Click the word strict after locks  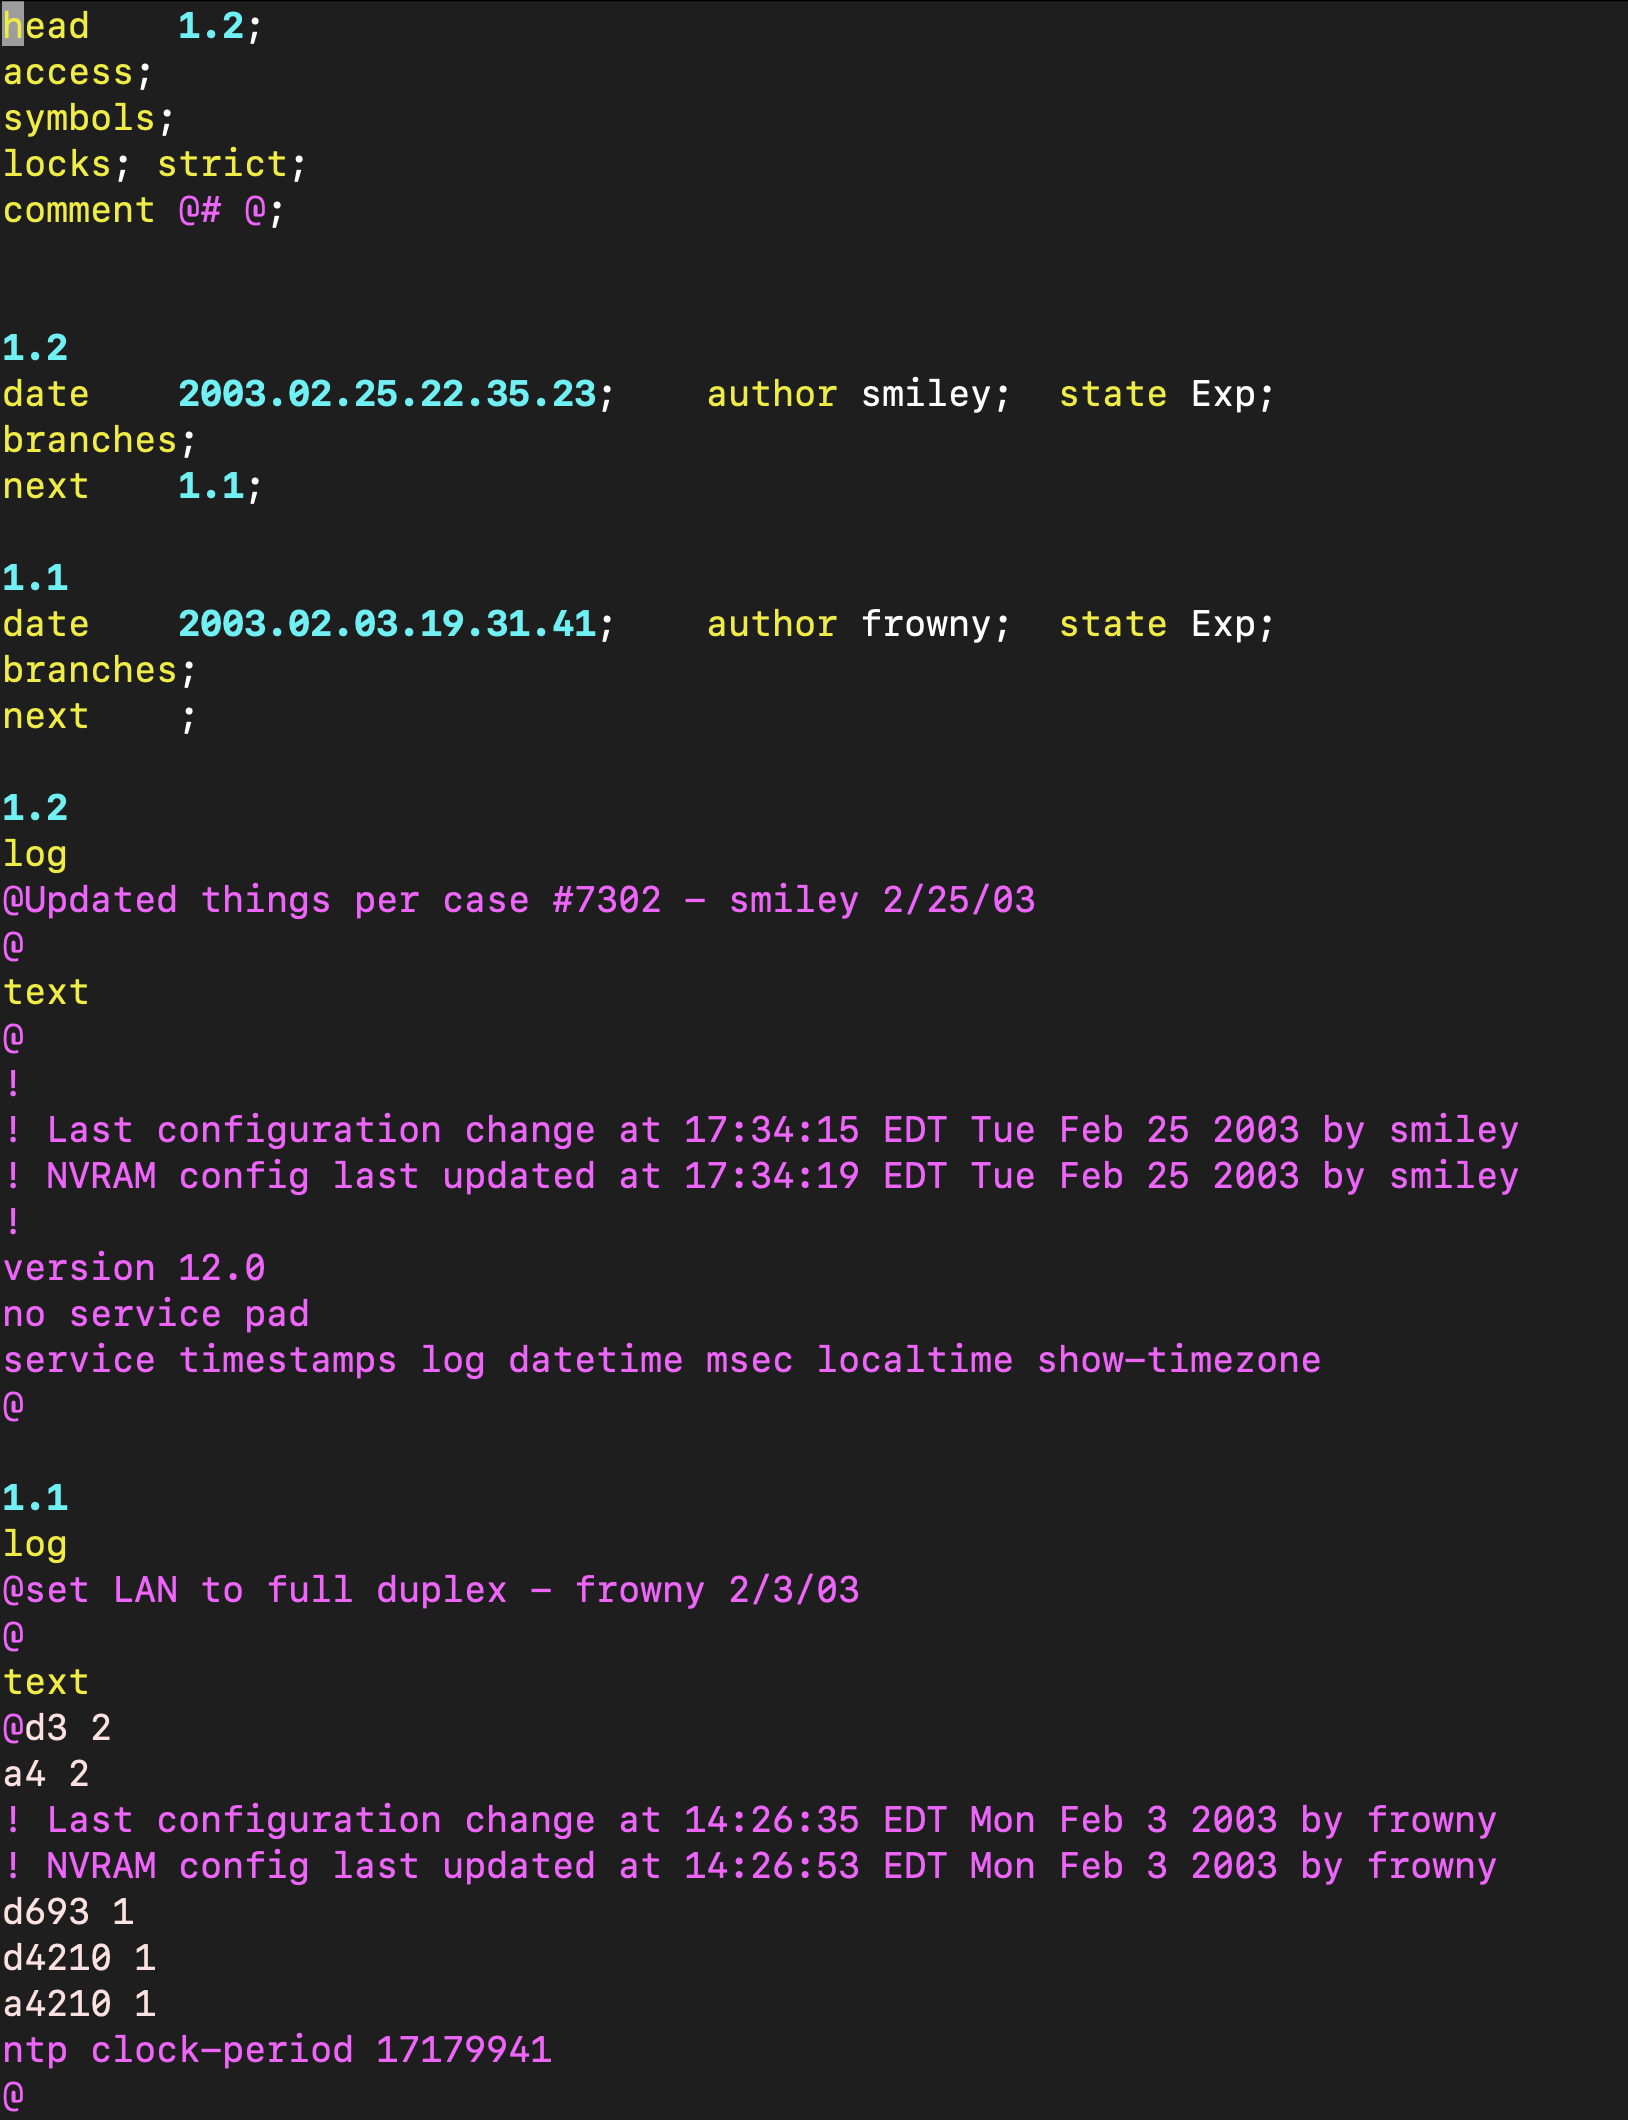click(222, 164)
